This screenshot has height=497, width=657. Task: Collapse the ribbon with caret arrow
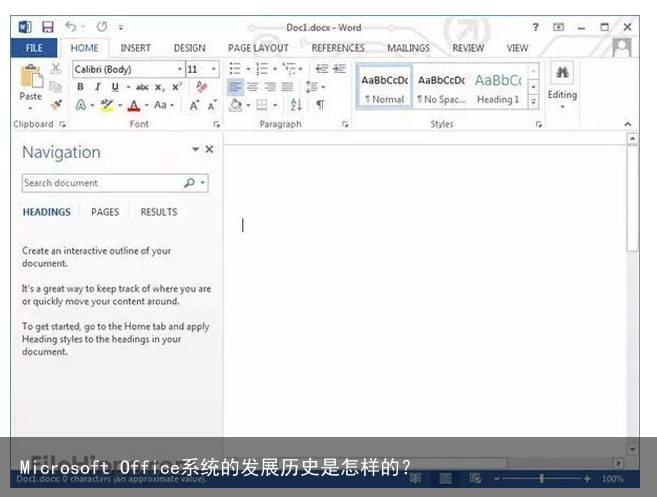pos(628,124)
